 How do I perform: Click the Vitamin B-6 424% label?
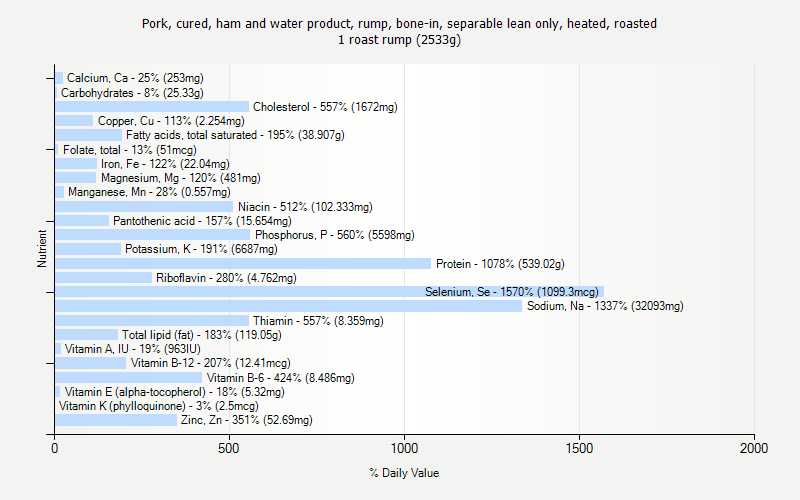[x=281, y=378]
